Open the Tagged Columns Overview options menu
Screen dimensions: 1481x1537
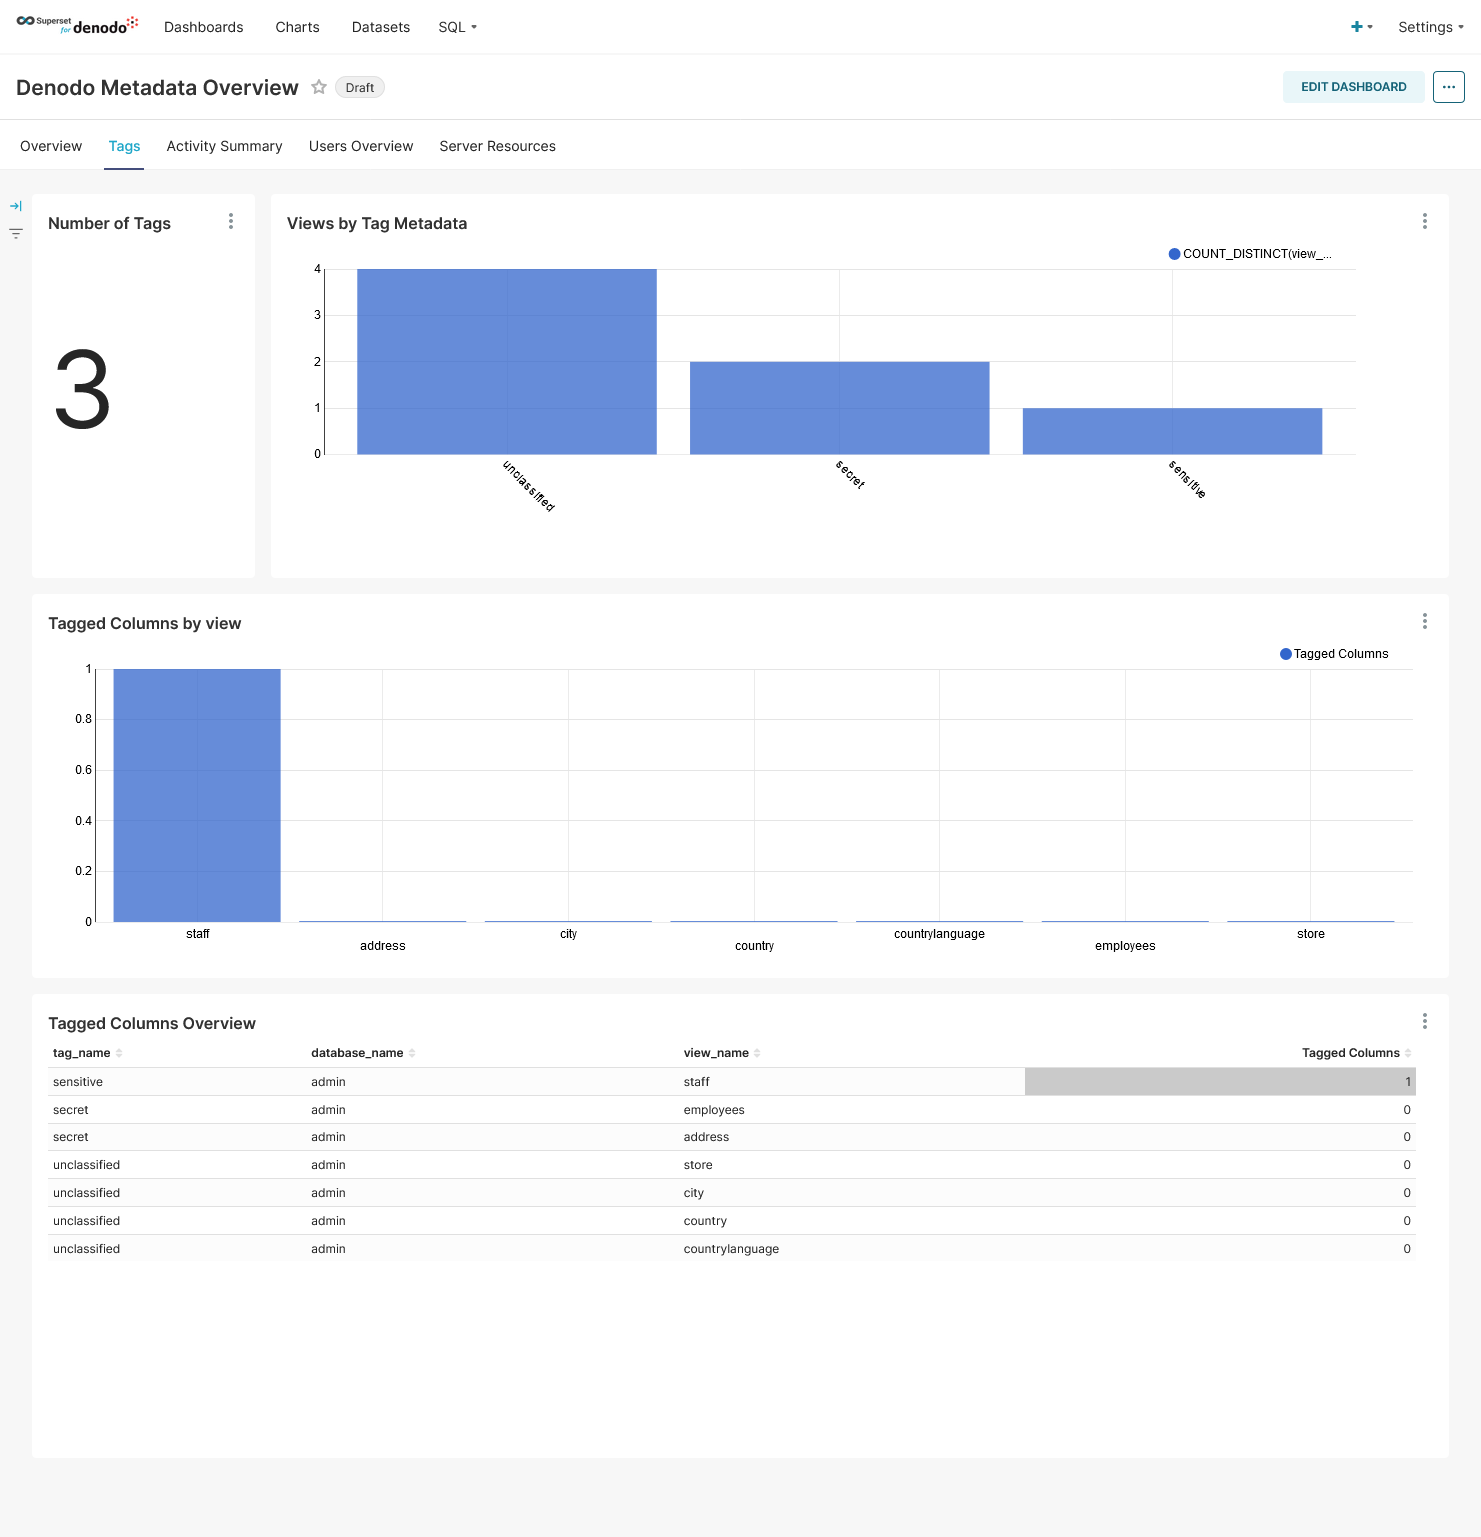1425,1021
